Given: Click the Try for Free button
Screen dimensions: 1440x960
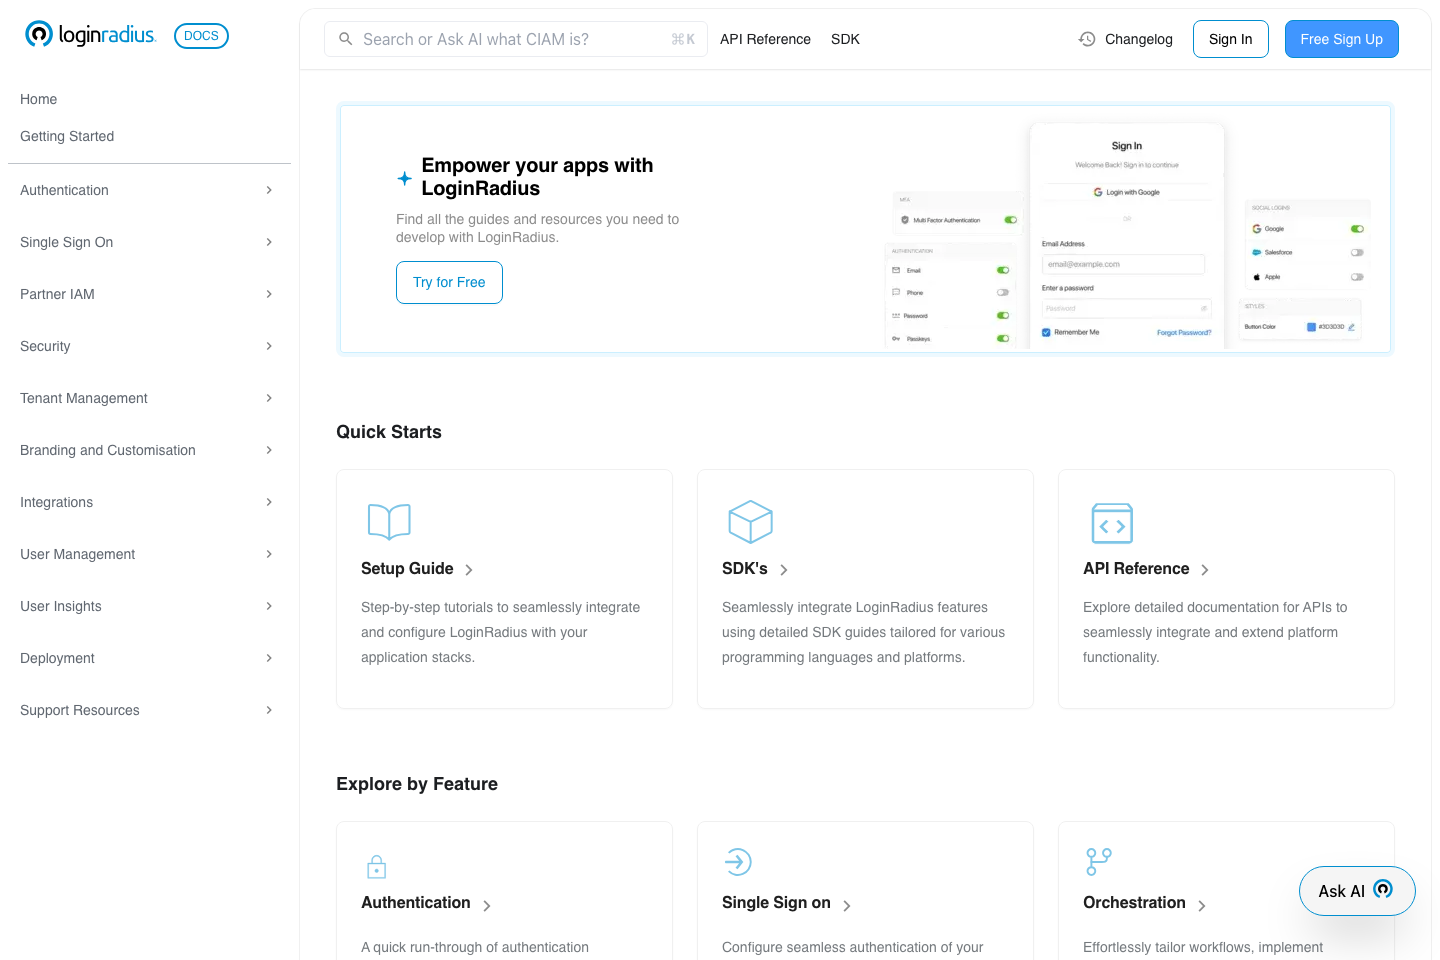Looking at the screenshot, I should 449,282.
